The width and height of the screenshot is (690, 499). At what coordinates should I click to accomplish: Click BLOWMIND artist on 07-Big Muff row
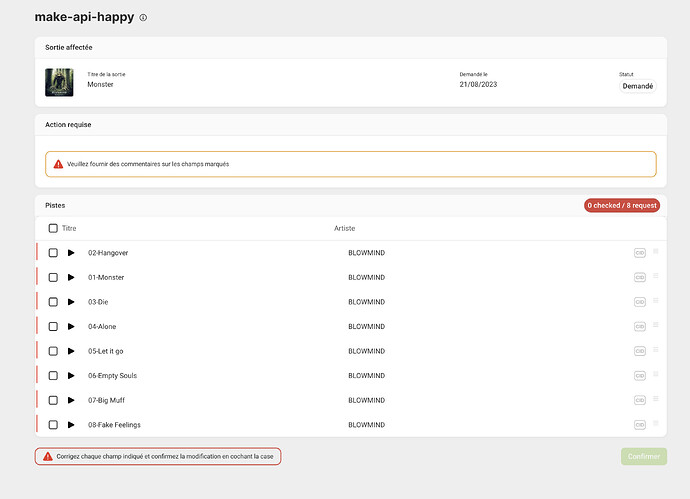click(367, 400)
